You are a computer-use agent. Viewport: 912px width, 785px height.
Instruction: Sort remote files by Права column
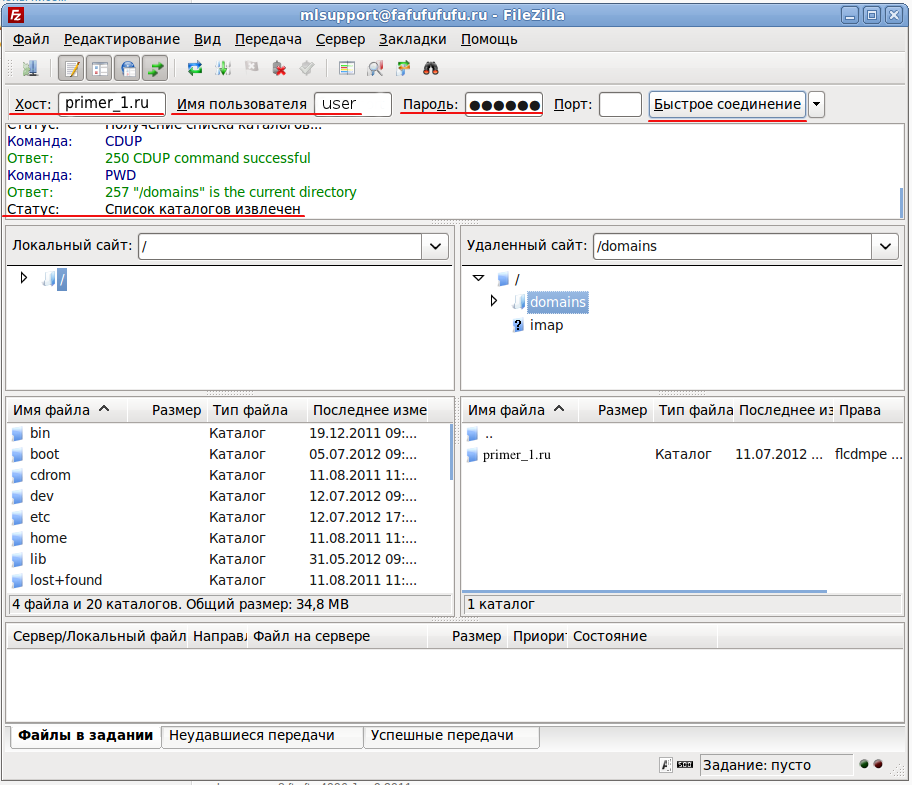click(869, 410)
